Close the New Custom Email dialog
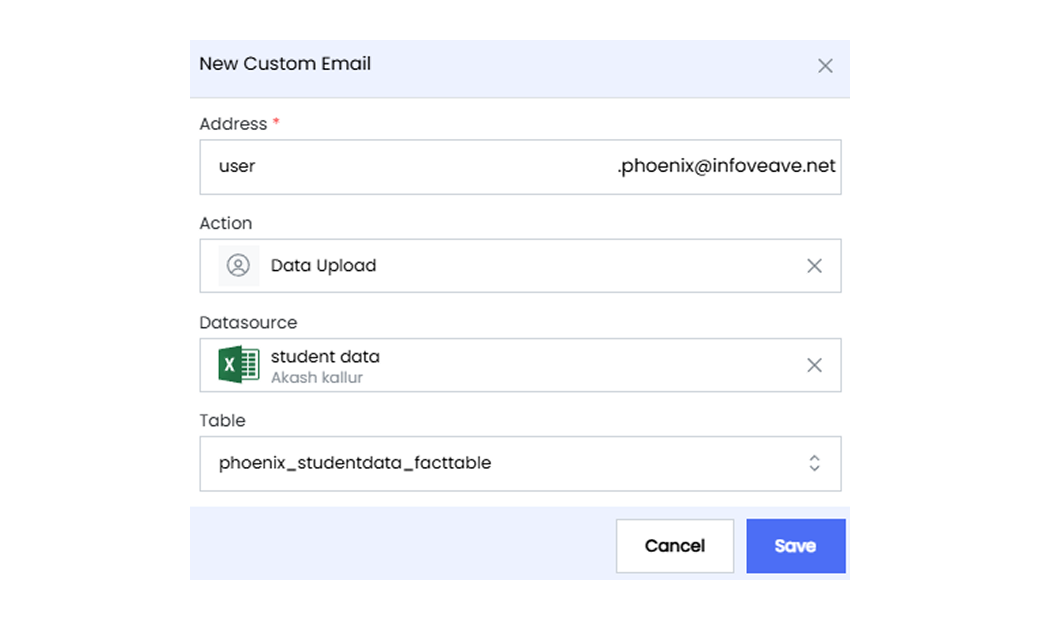The height and width of the screenshot is (620, 1040). [x=825, y=66]
